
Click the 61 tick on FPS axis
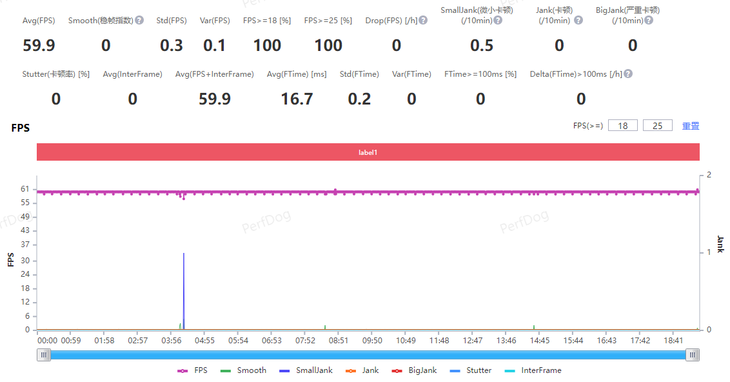point(25,189)
